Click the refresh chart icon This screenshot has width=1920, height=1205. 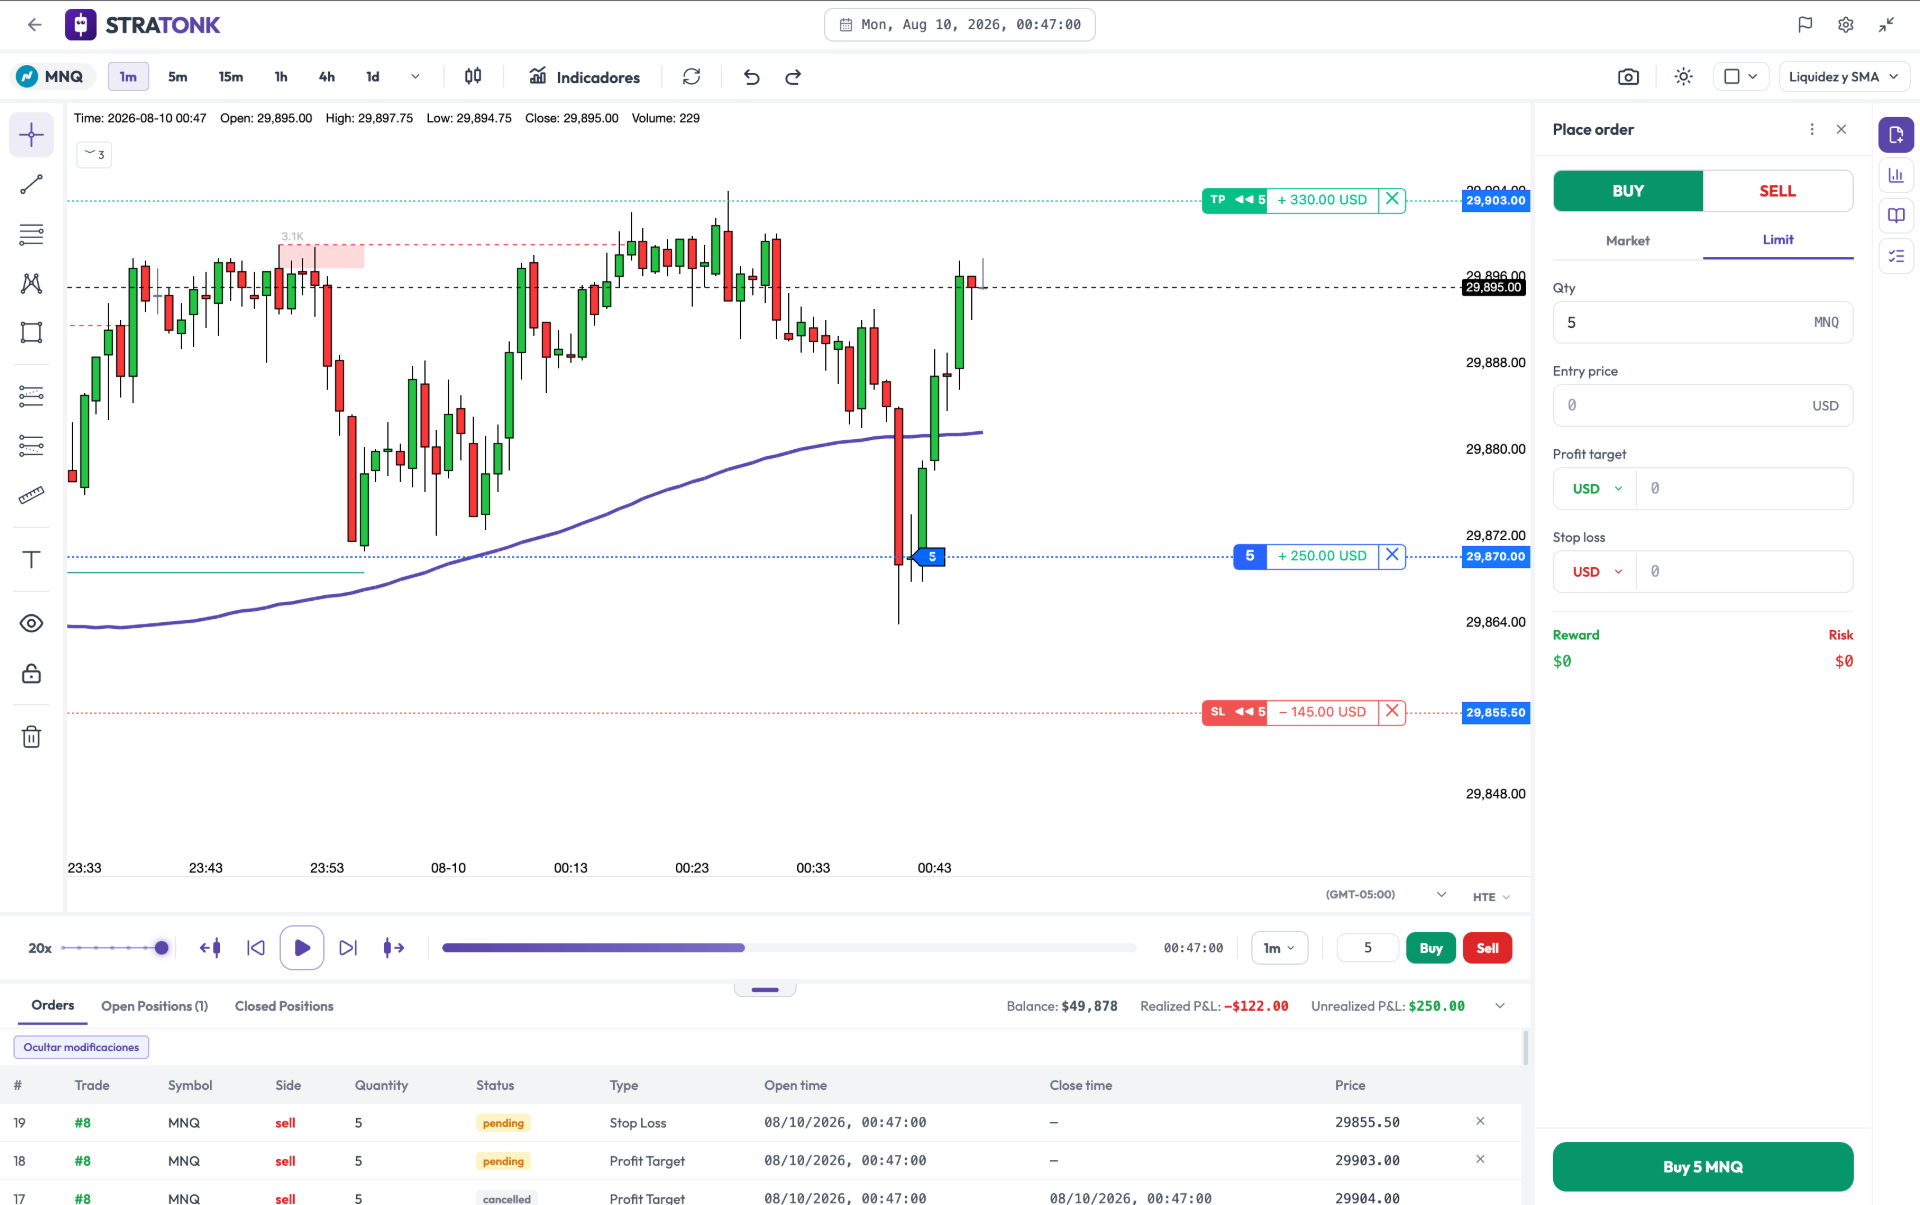click(691, 77)
